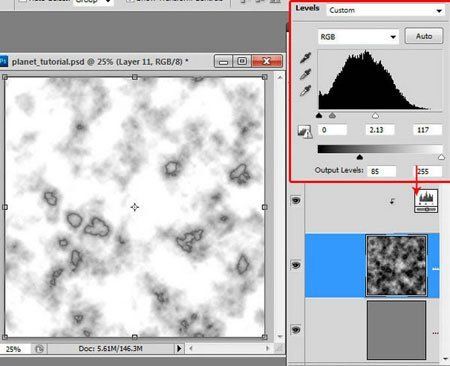Open the RGB channel dropdown
450x366 pixels.
pyautogui.click(x=358, y=37)
